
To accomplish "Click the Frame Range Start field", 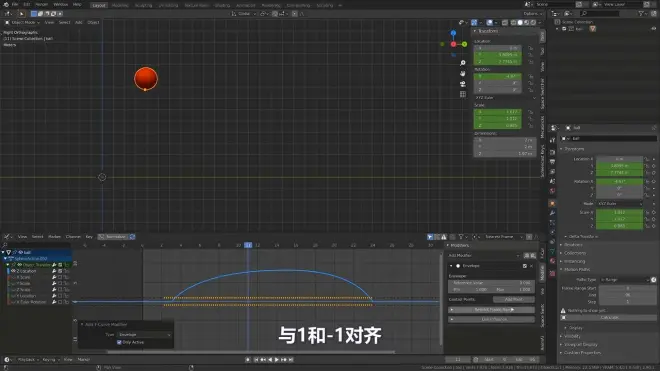I will (627, 288).
